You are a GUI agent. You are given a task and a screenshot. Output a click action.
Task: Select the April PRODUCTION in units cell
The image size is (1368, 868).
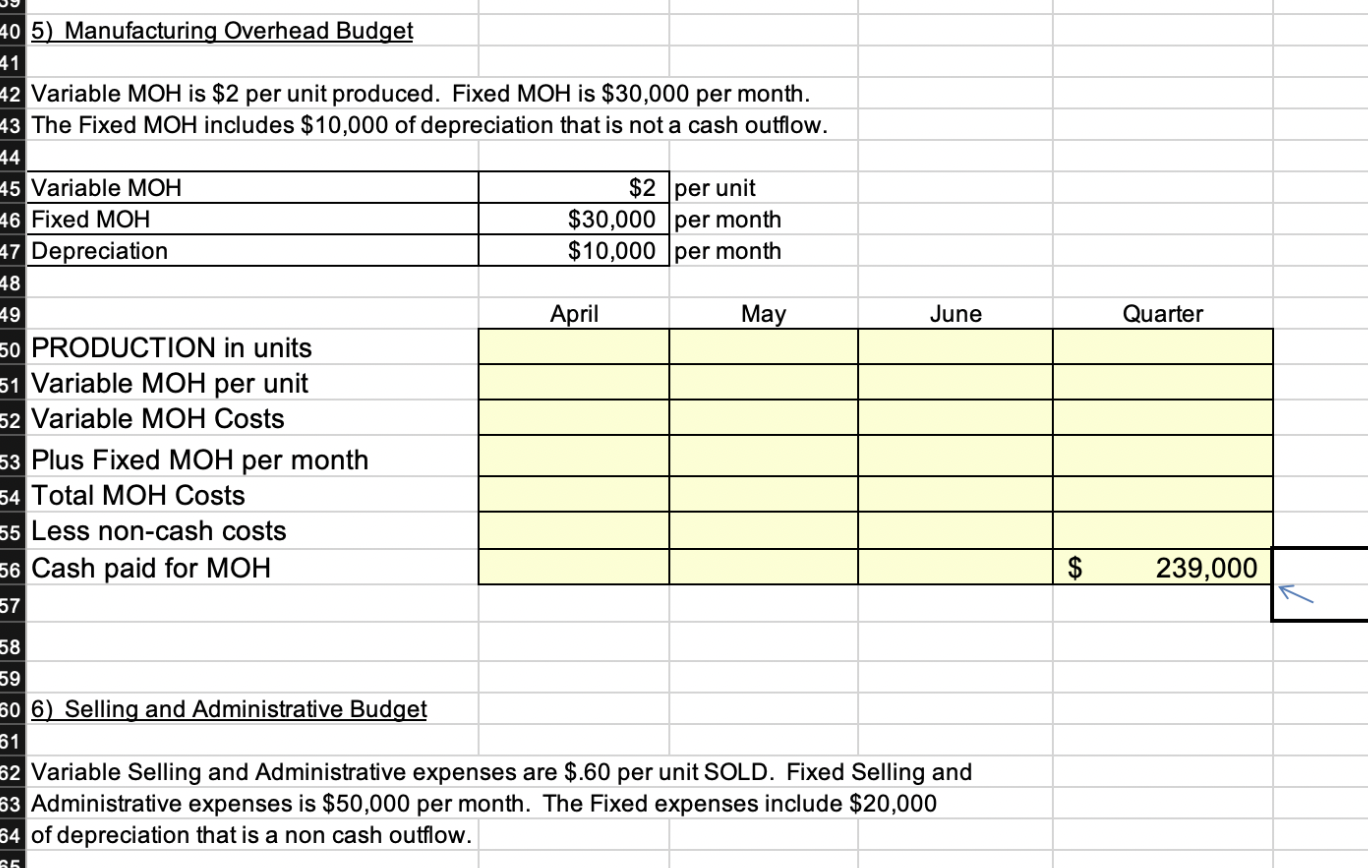[x=573, y=347]
